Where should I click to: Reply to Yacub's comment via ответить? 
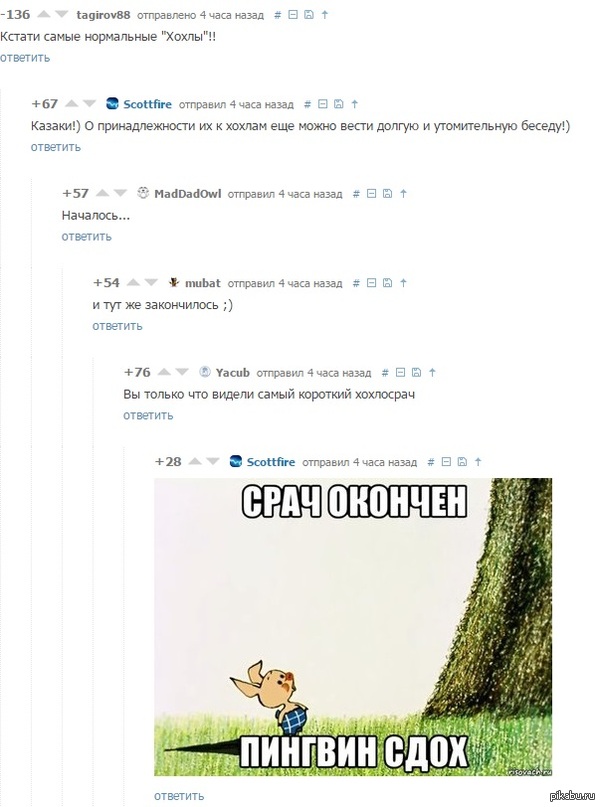148,415
